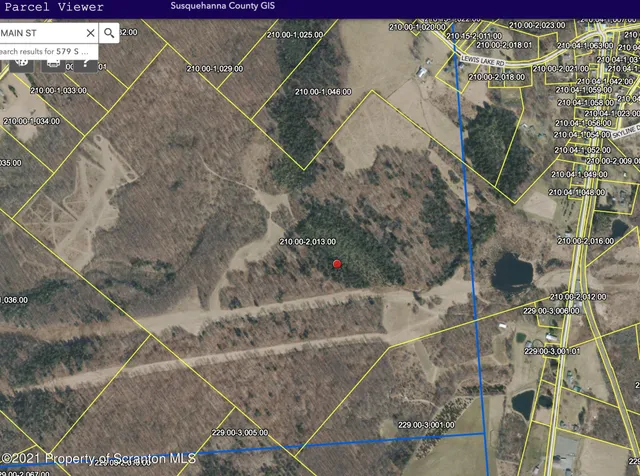This screenshot has width=640, height=476.
Task: Click the Lewis Lake Rd road label
Action: coord(484,61)
